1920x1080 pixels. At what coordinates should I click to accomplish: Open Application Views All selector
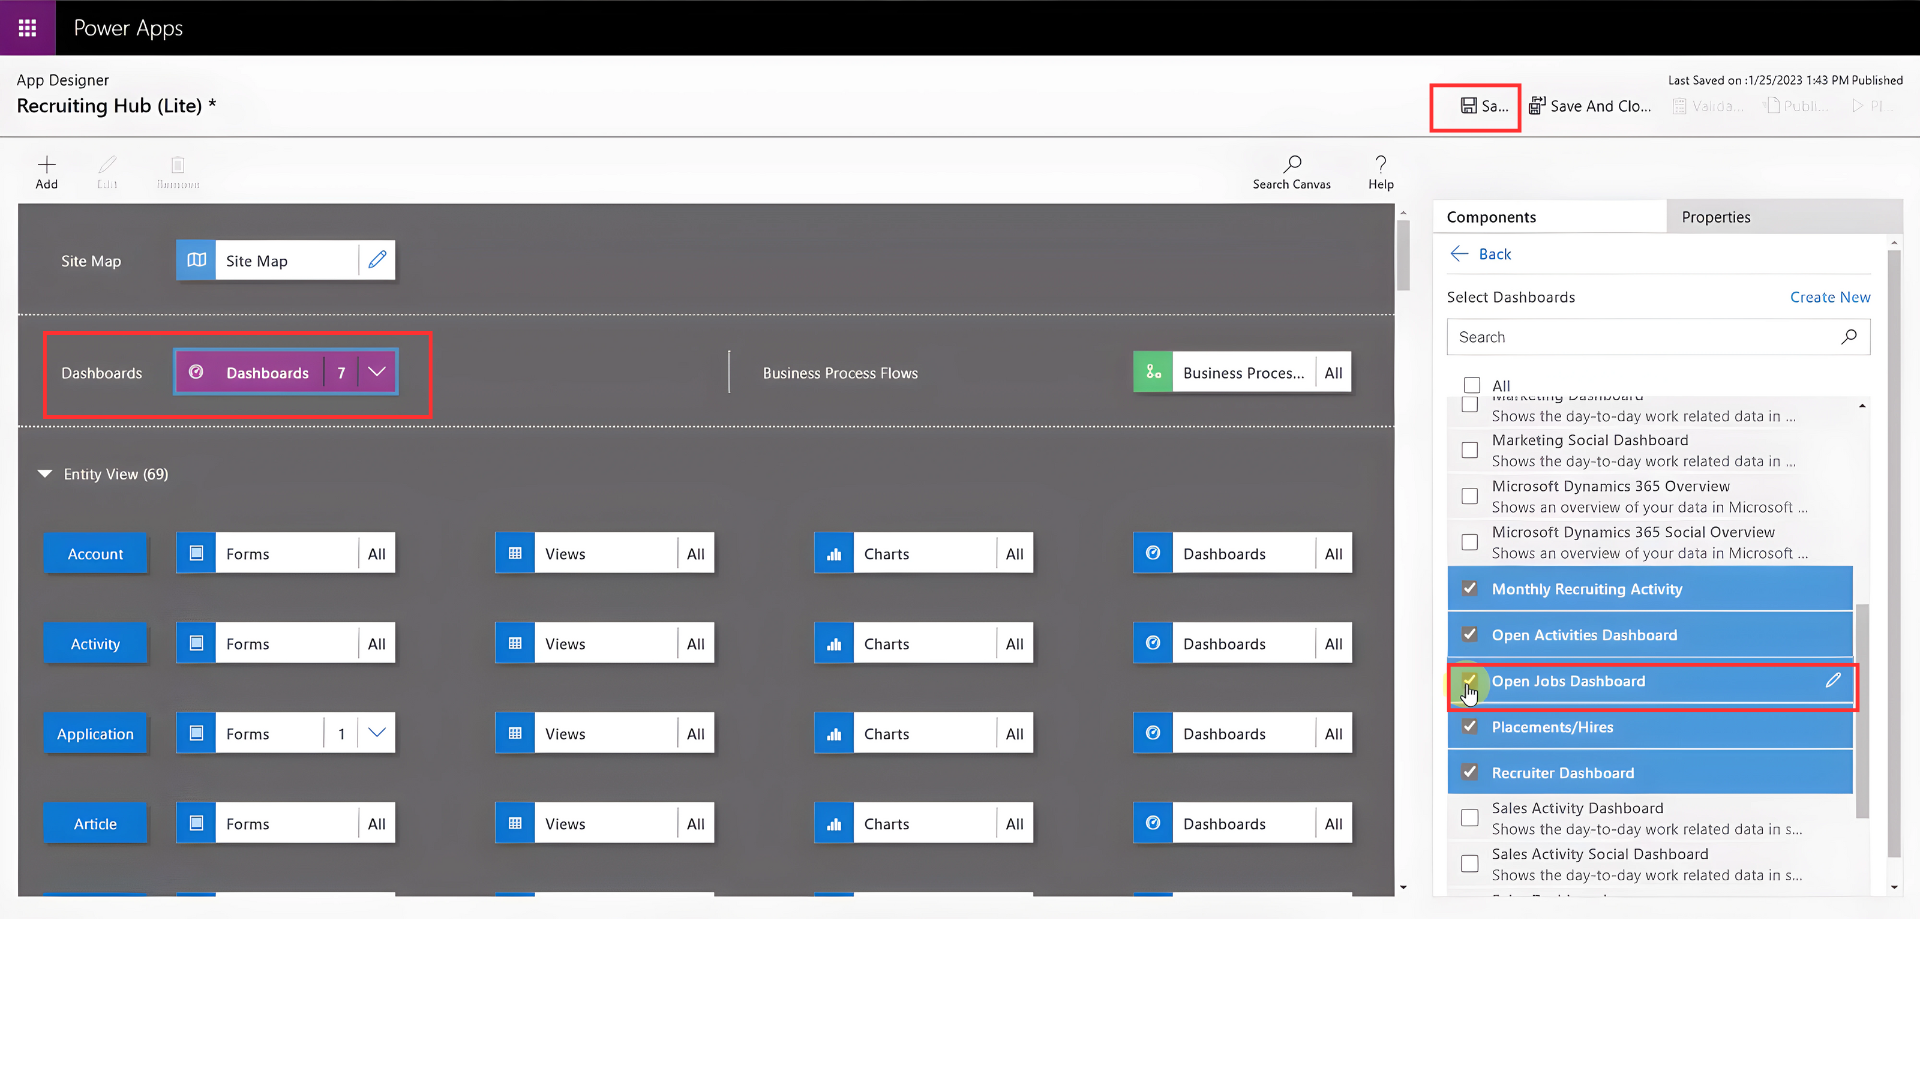coord(696,733)
